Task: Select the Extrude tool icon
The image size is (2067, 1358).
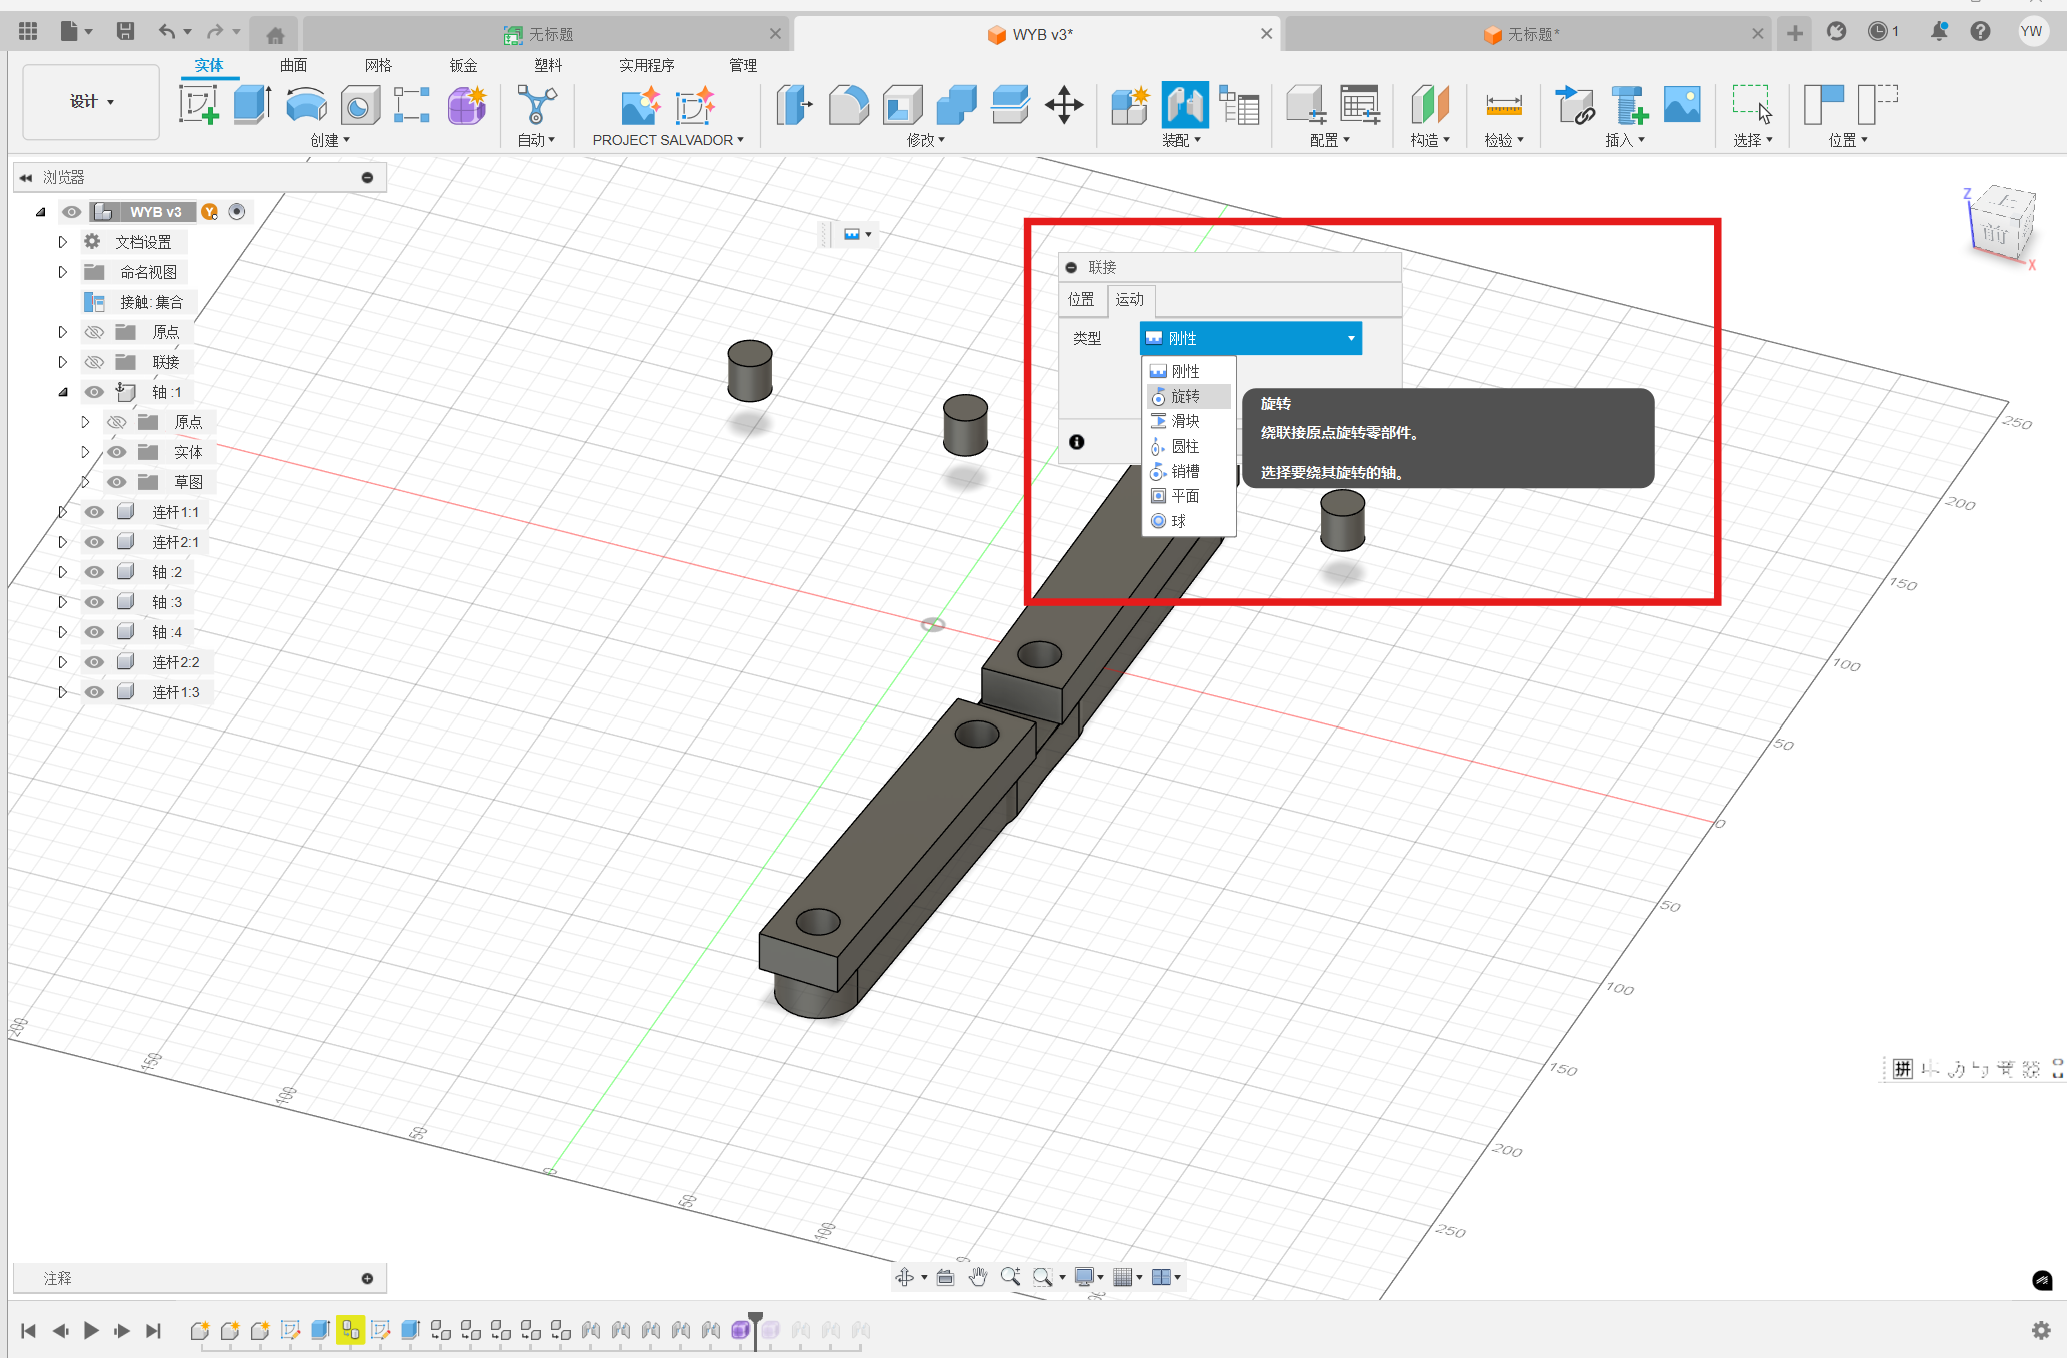Action: (x=252, y=105)
